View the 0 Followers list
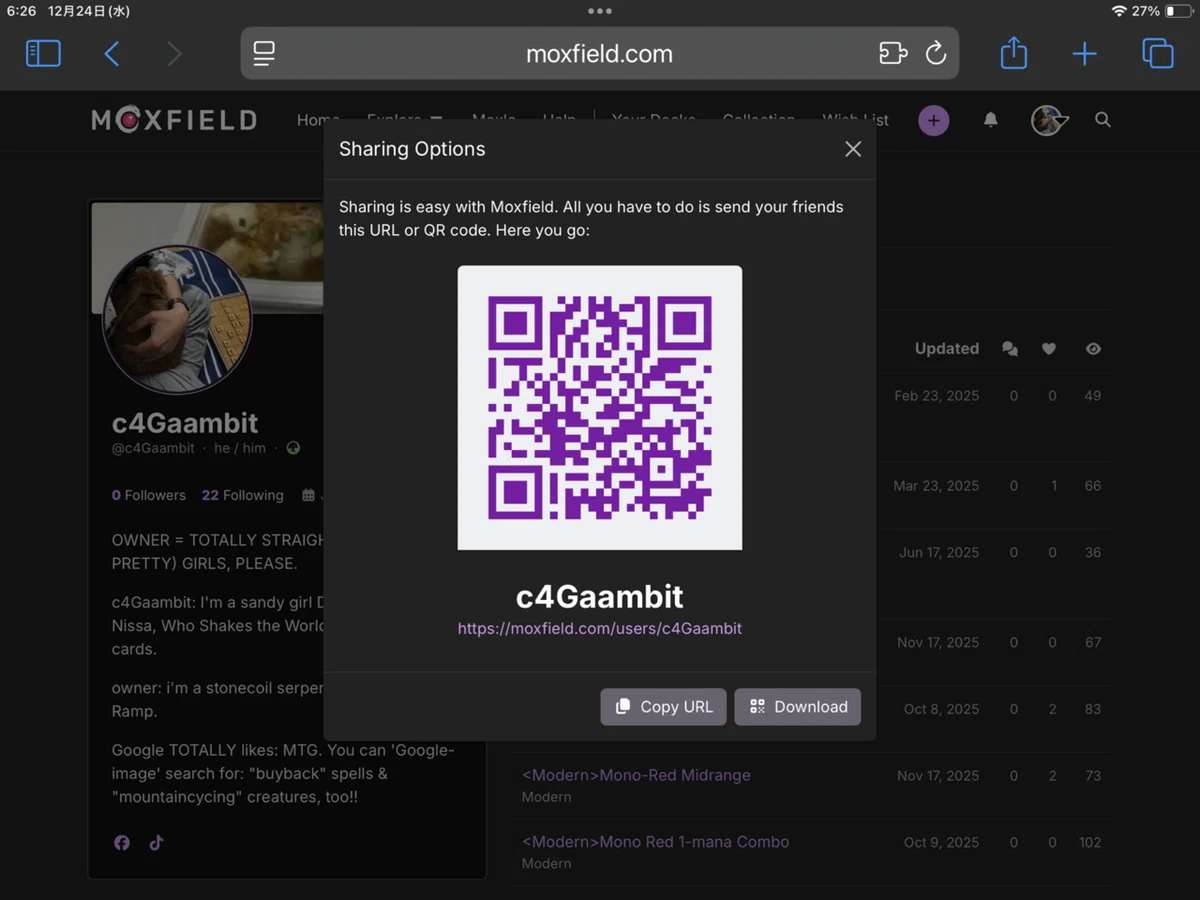 (149, 495)
